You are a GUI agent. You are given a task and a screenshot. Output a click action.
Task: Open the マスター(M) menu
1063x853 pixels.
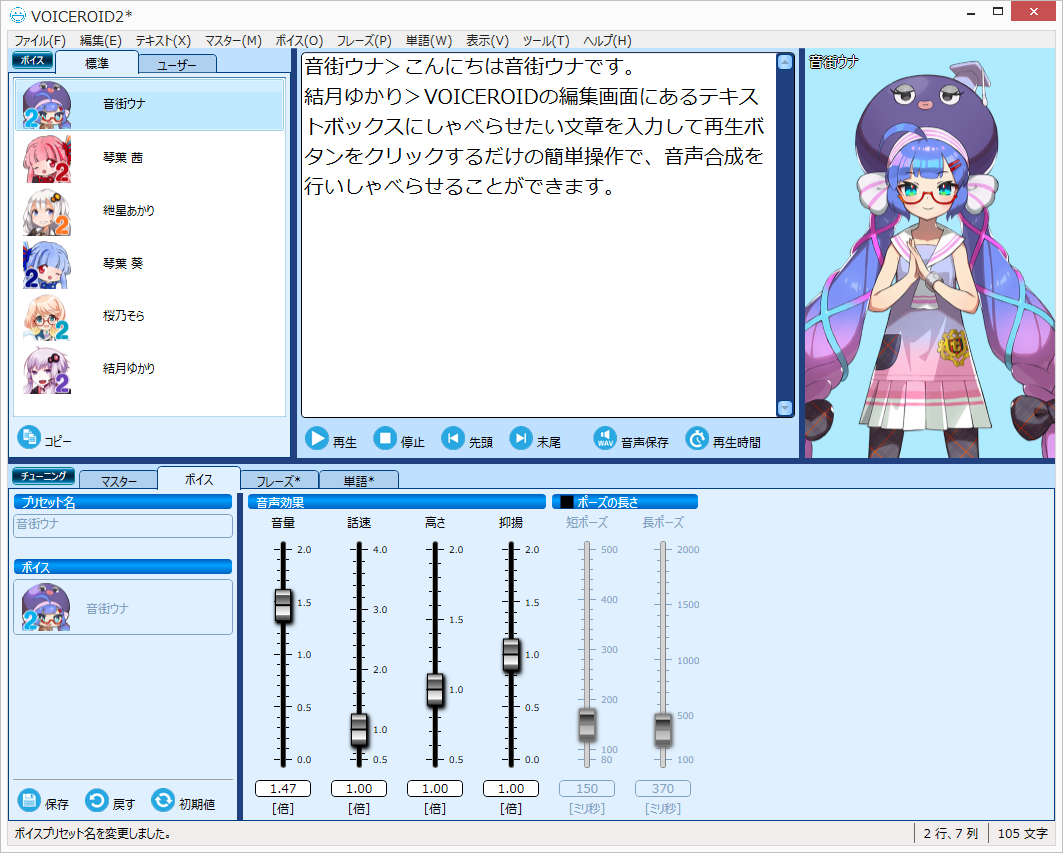[x=233, y=41]
